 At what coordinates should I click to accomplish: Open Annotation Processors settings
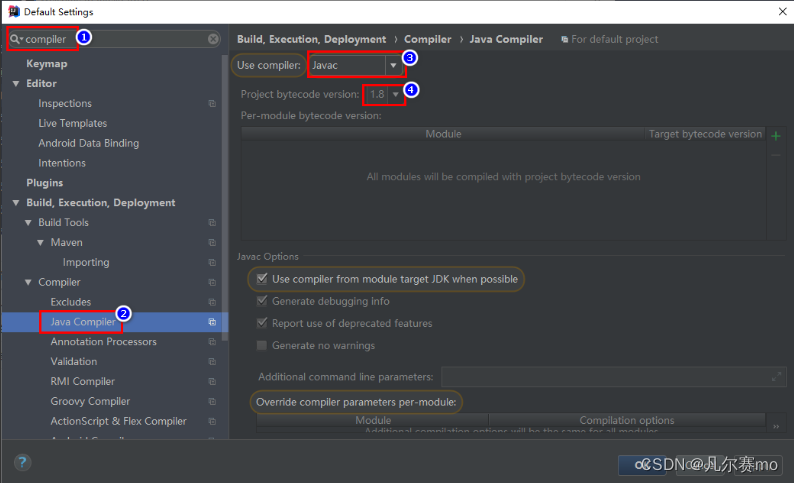(x=103, y=342)
